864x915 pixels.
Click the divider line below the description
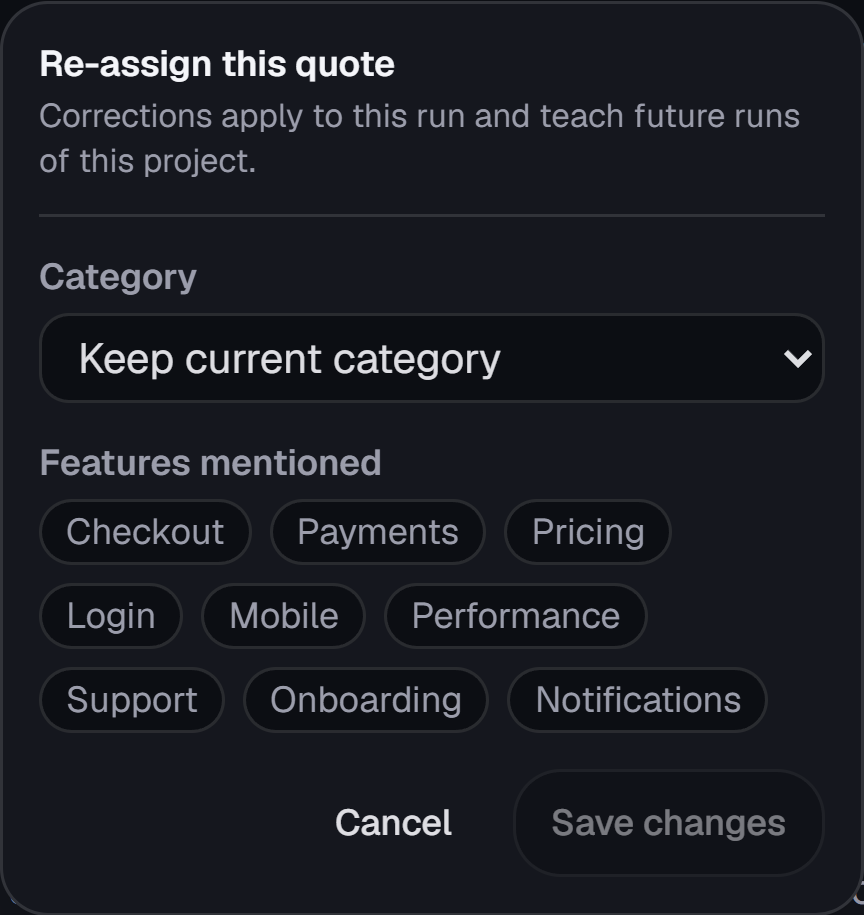point(432,215)
